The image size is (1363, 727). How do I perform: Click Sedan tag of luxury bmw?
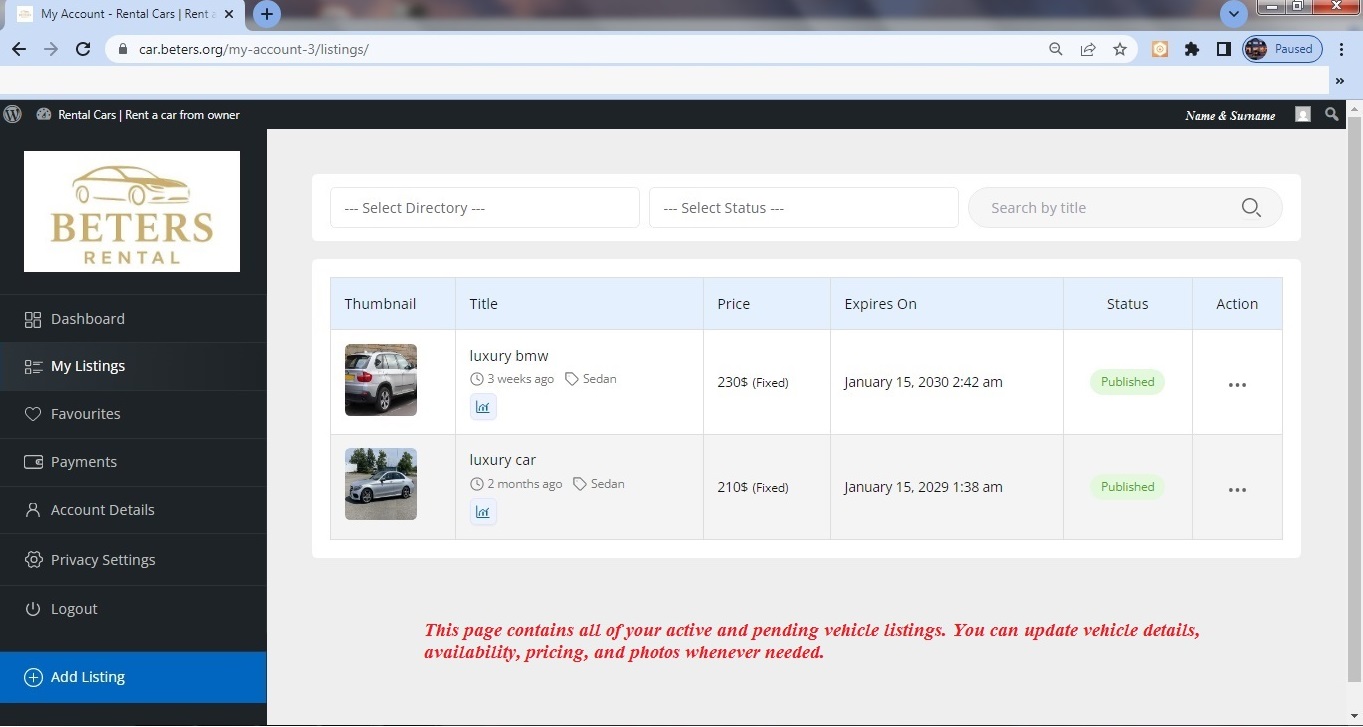(x=591, y=379)
